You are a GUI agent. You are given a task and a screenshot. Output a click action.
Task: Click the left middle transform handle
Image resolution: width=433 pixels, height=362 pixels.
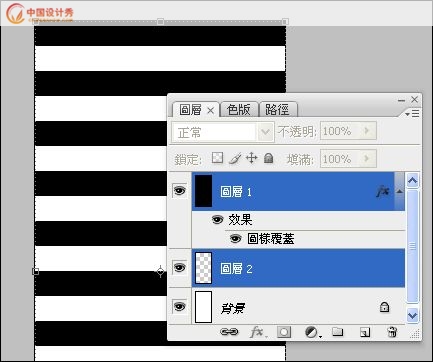coord(35,271)
